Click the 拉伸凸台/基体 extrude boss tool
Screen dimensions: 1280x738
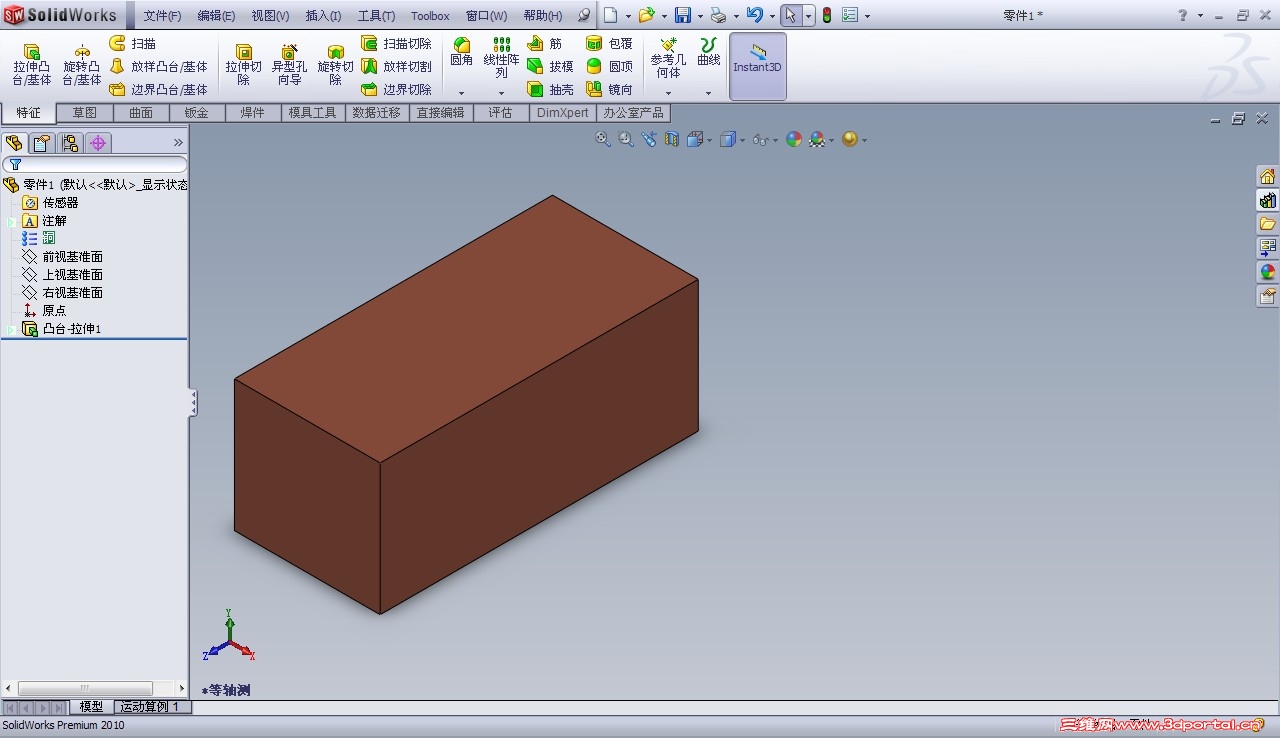click(x=32, y=65)
